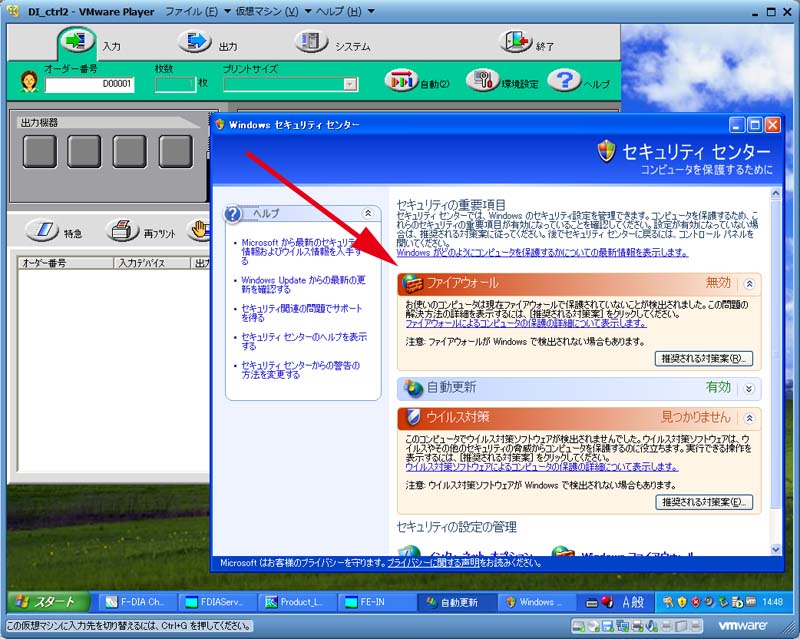Click the 再プリント reprint printer icon
This screenshot has height=639, width=800.
(x=122, y=230)
